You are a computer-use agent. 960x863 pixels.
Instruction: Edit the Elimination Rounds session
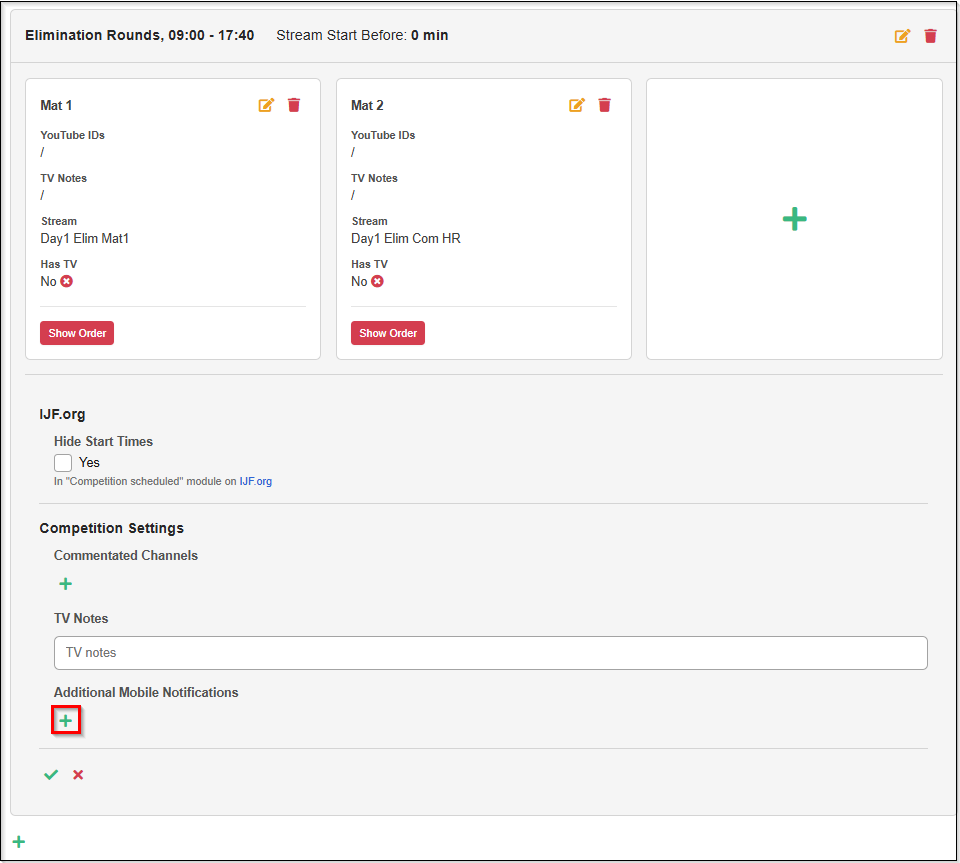point(902,36)
